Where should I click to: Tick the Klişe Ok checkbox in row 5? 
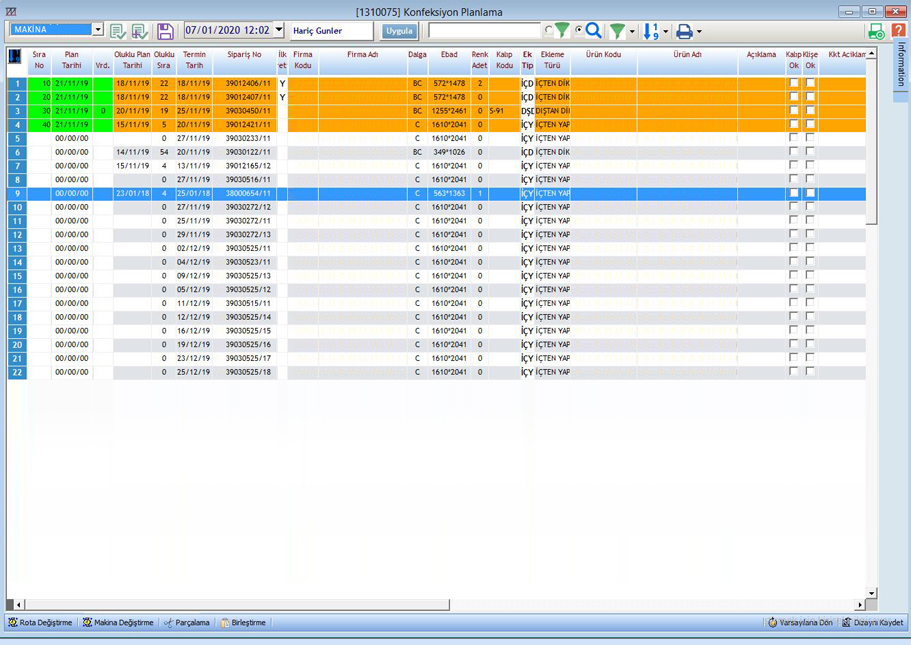(810, 138)
